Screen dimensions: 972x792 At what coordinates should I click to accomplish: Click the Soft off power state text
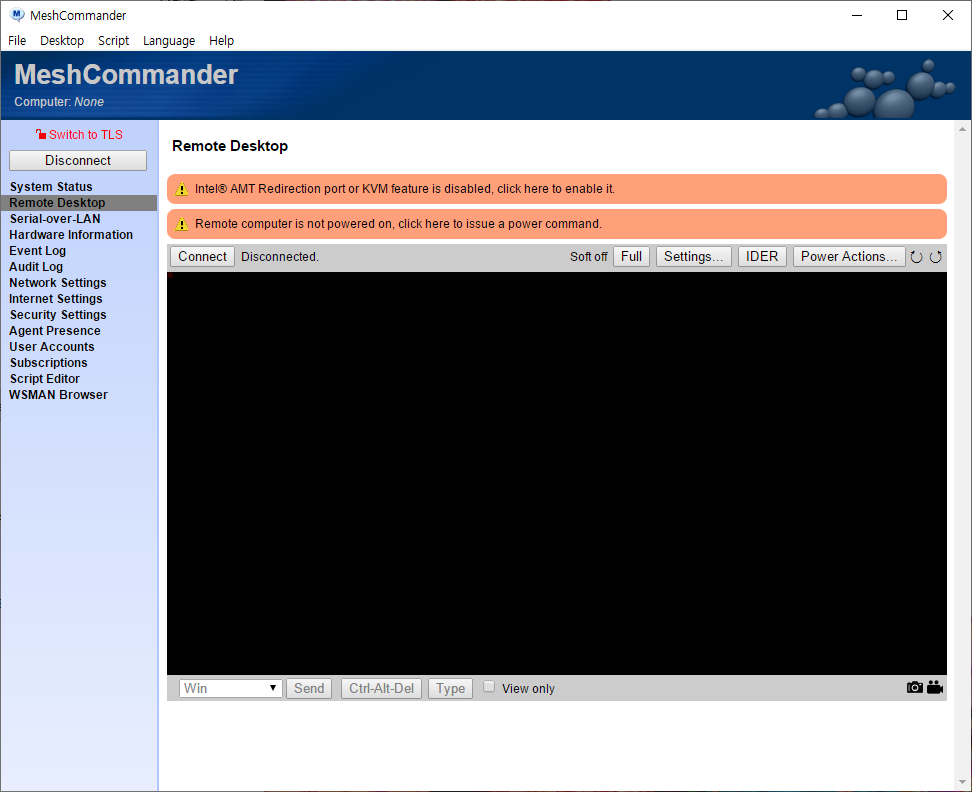(x=588, y=257)
